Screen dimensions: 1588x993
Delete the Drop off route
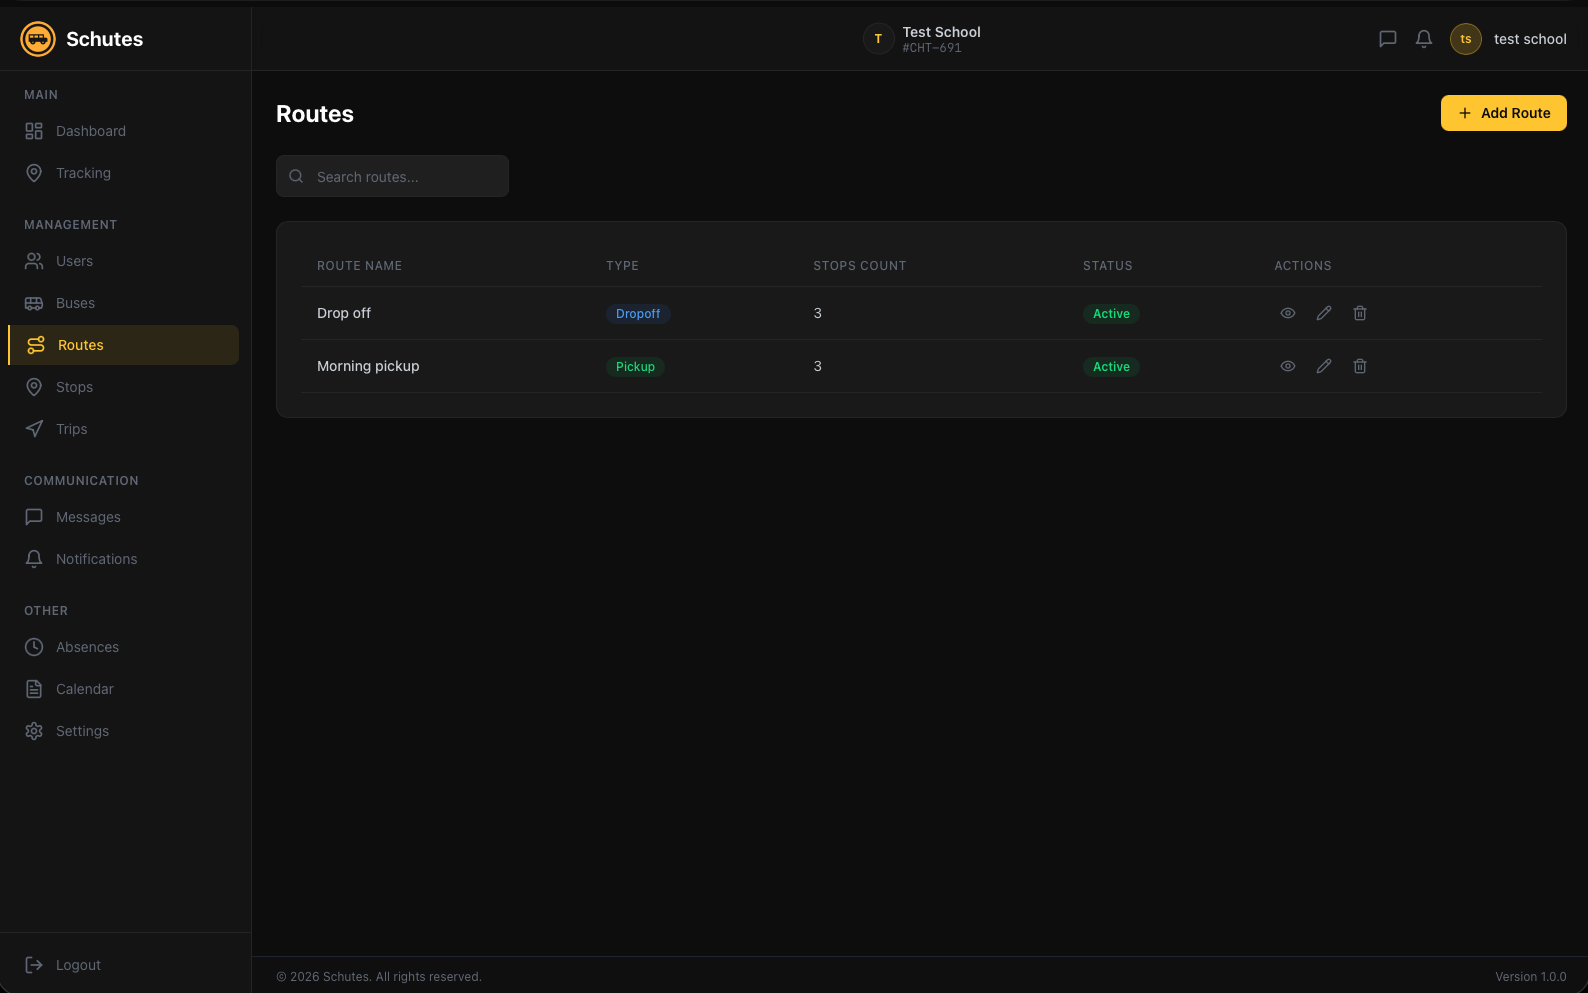pyautogui.click(x=1360, y=313)
